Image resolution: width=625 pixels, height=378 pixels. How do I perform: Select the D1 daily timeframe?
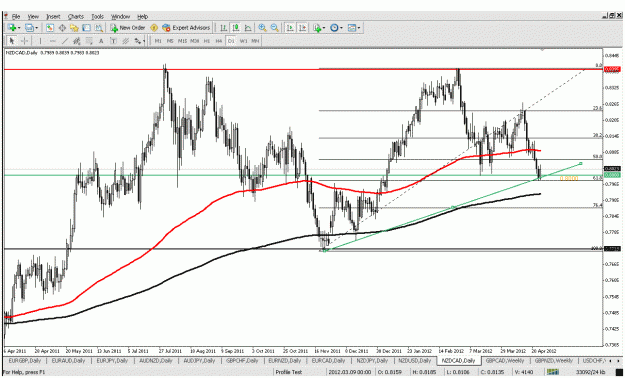tap(231, 41)
